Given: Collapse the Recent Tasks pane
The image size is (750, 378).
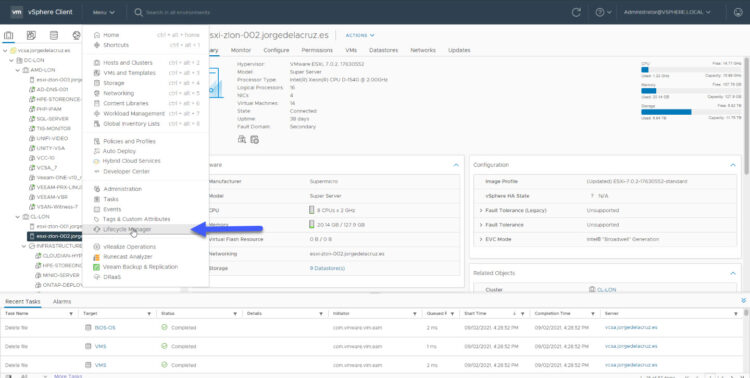Looking at the screenshot, I should (x=743, y=300).
